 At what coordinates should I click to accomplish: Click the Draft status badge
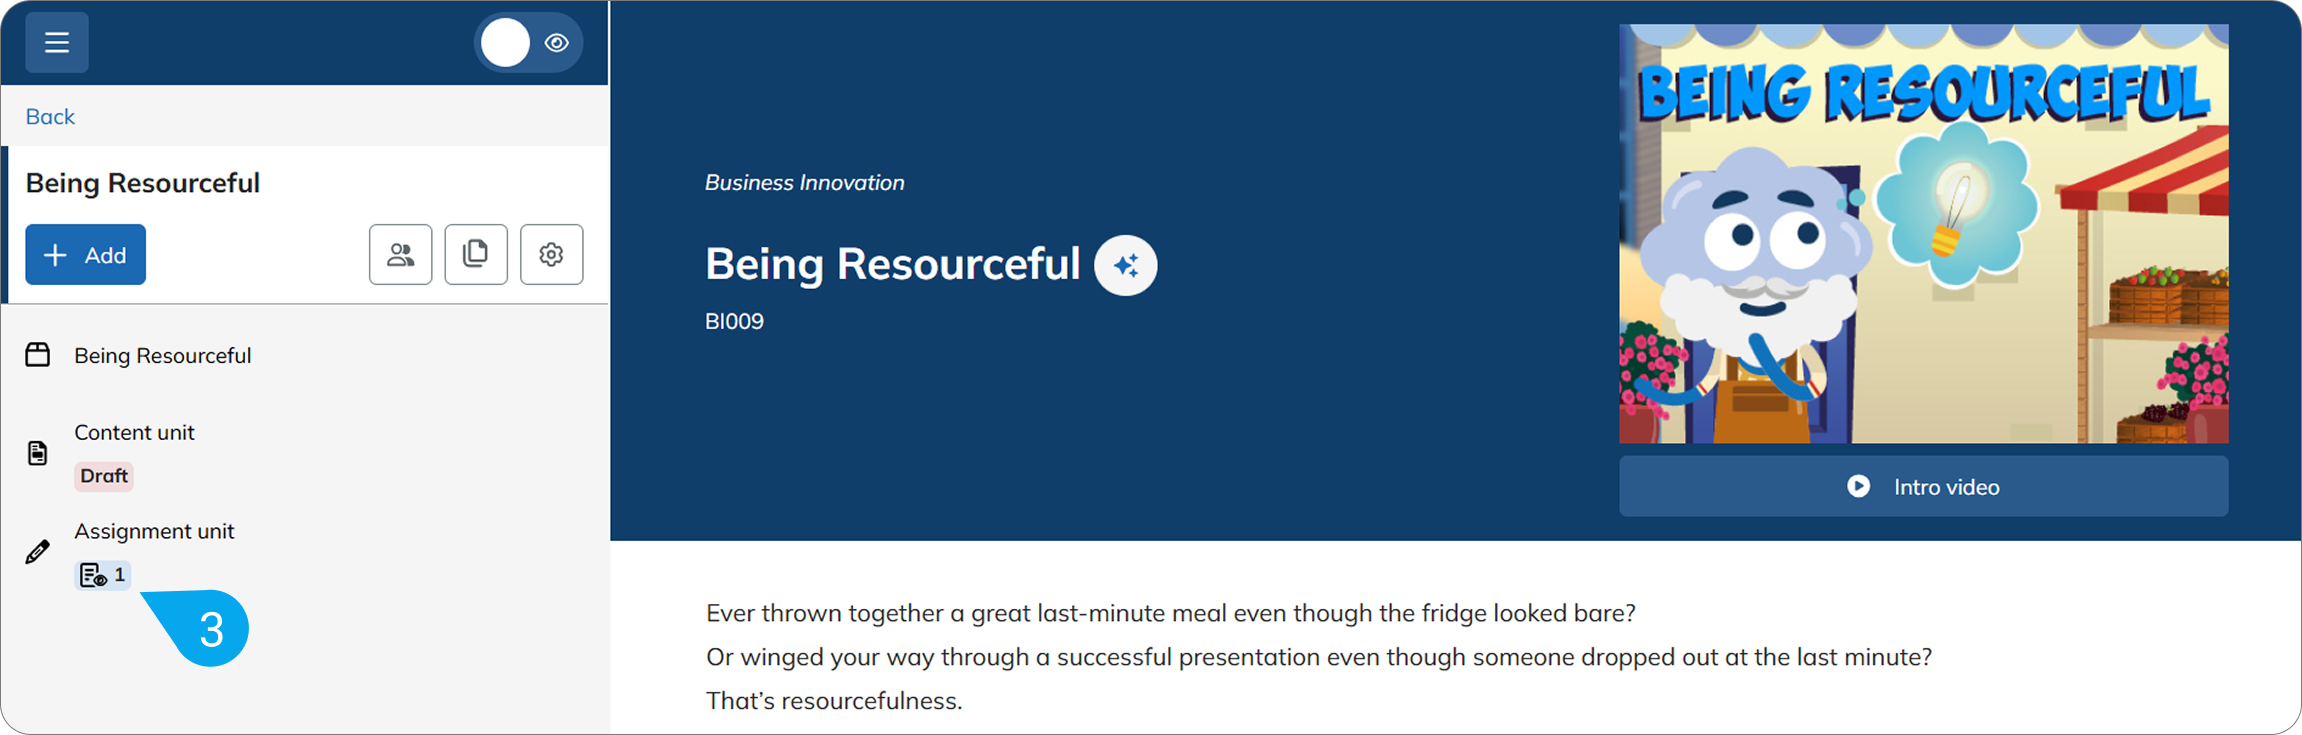tap(104, 476)
